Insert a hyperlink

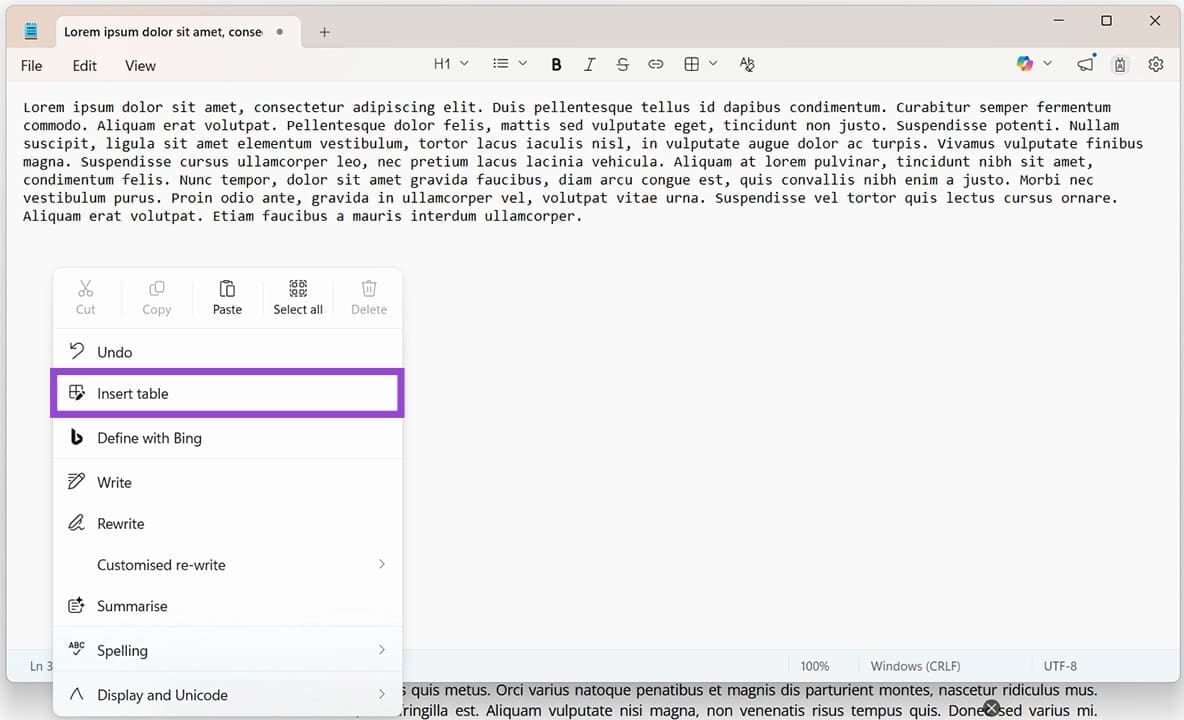pos(656,63)
